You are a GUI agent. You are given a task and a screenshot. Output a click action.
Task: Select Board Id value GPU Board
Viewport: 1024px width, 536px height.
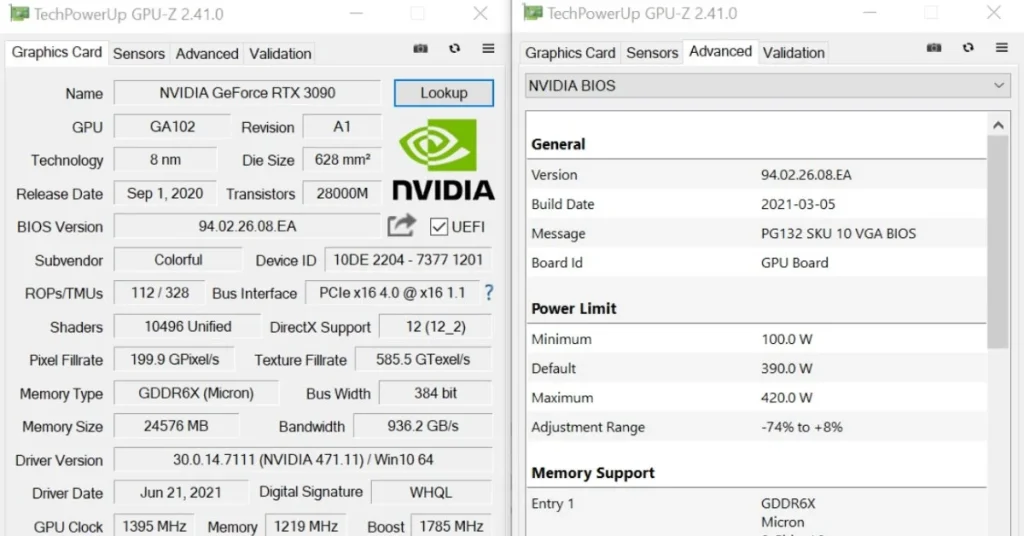click(794, 262)
